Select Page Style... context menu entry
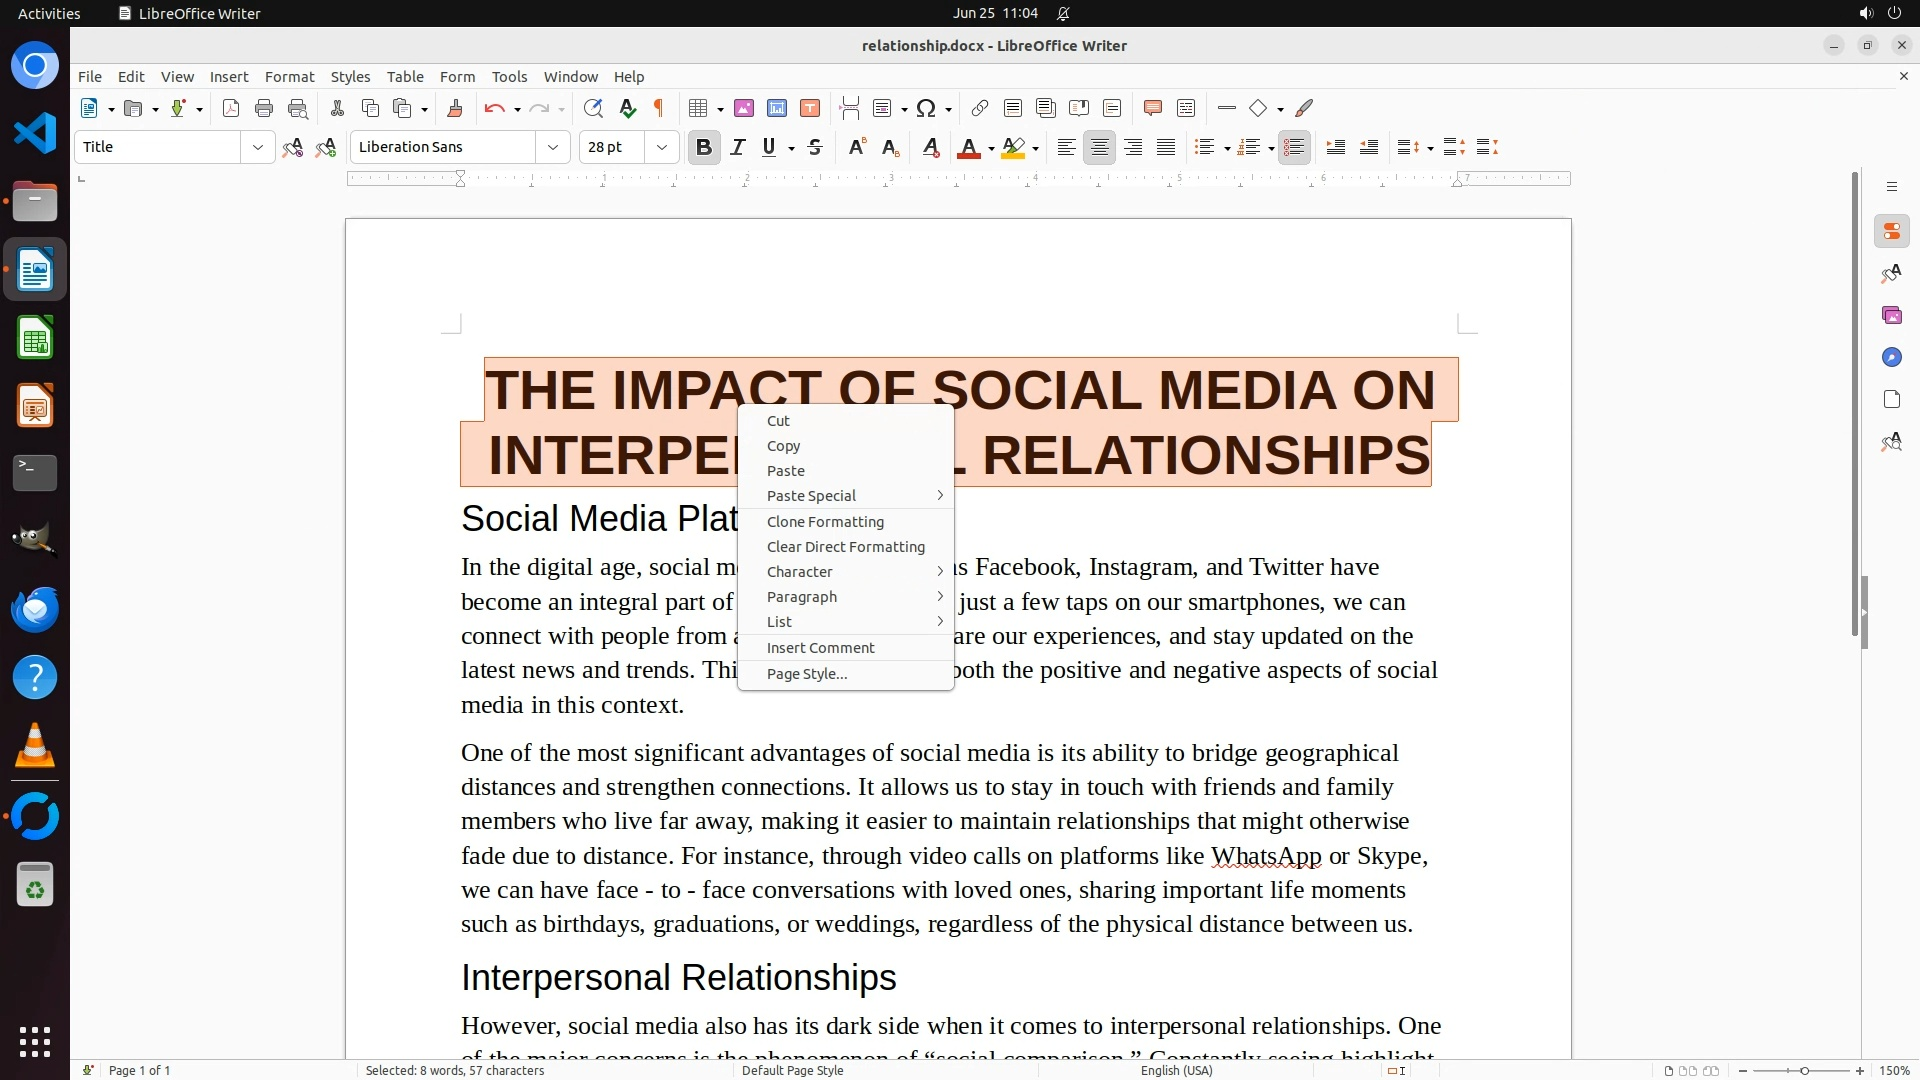 tap(806, 674)
